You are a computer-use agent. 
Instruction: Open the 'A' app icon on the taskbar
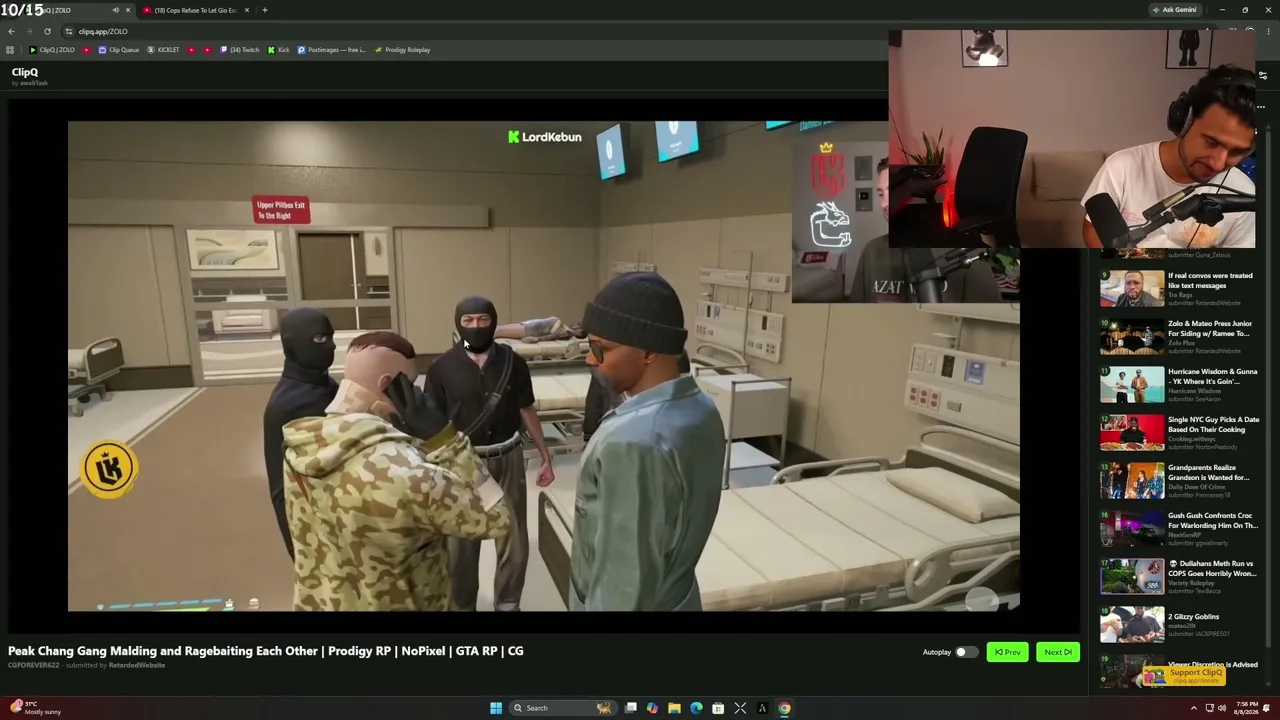762,708
